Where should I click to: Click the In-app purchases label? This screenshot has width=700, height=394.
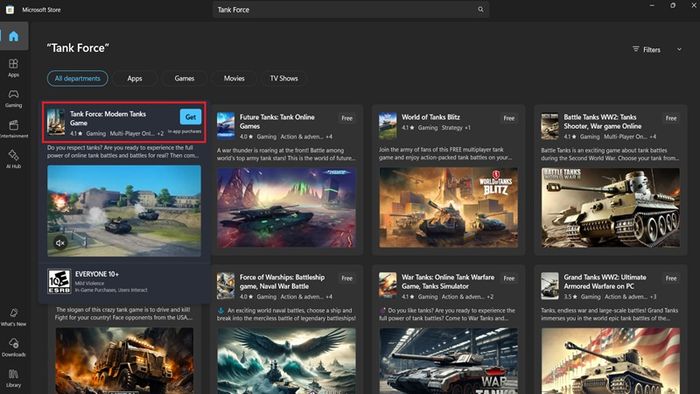pos(184,132)
